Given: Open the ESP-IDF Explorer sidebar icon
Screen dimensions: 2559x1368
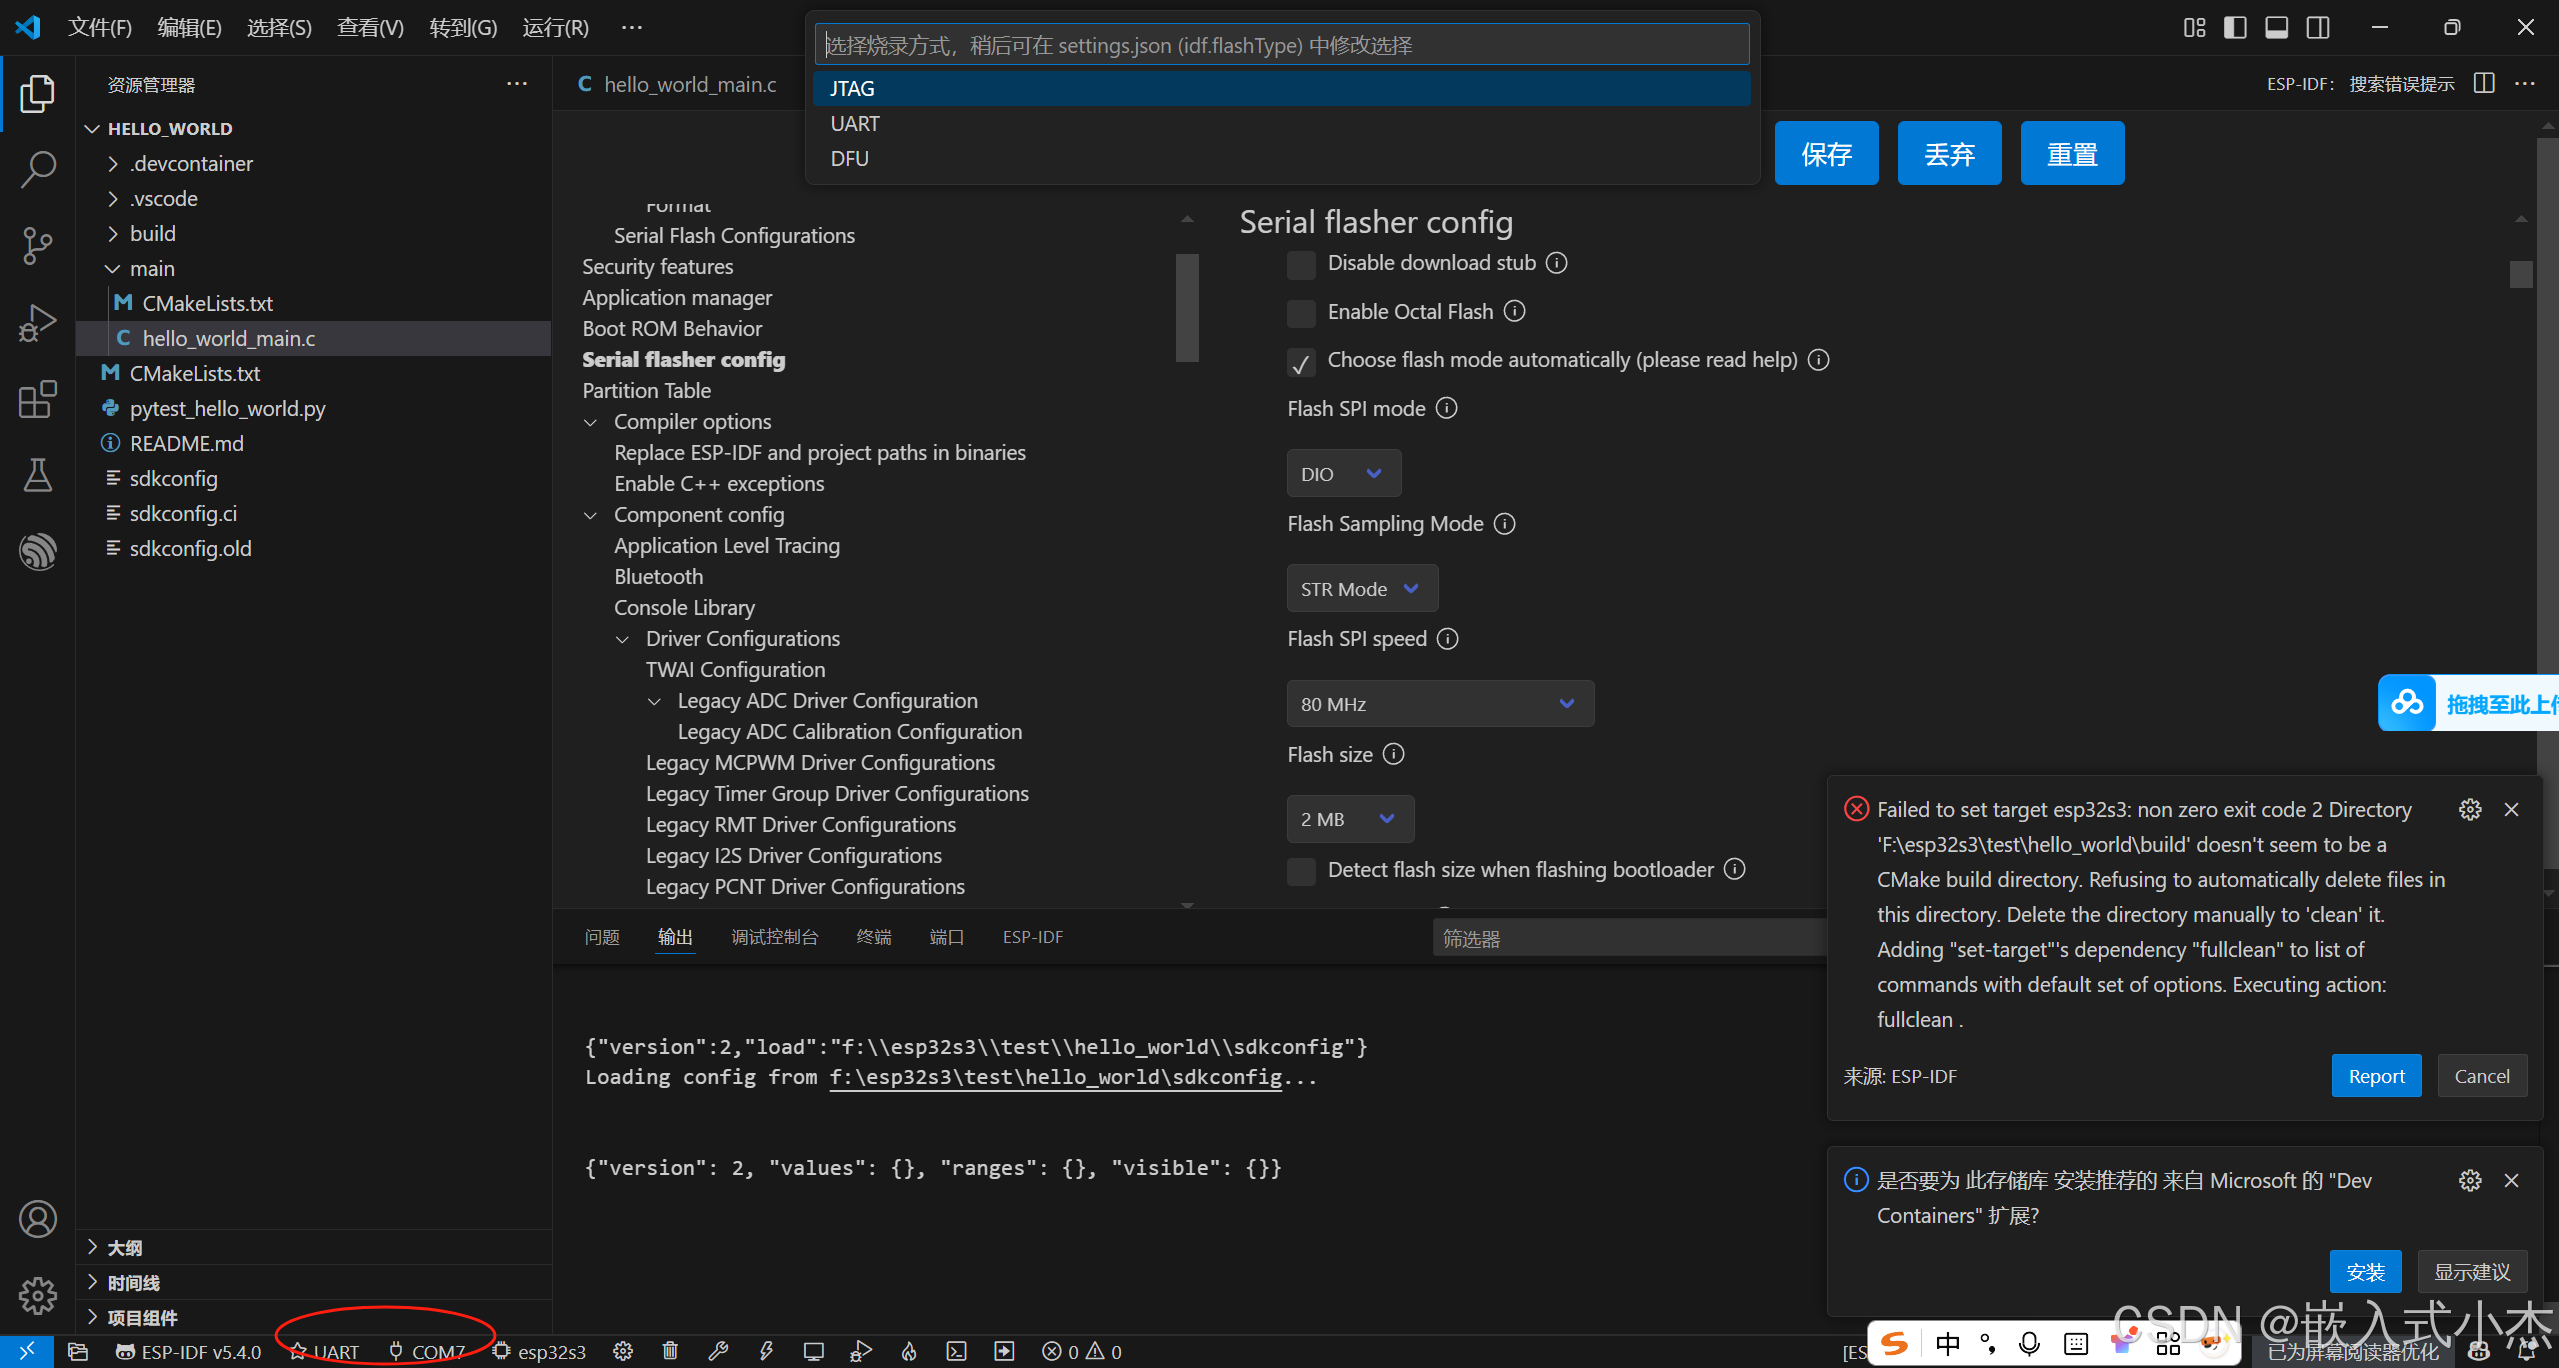Looking at the screenshot, I should click(37, 551).
